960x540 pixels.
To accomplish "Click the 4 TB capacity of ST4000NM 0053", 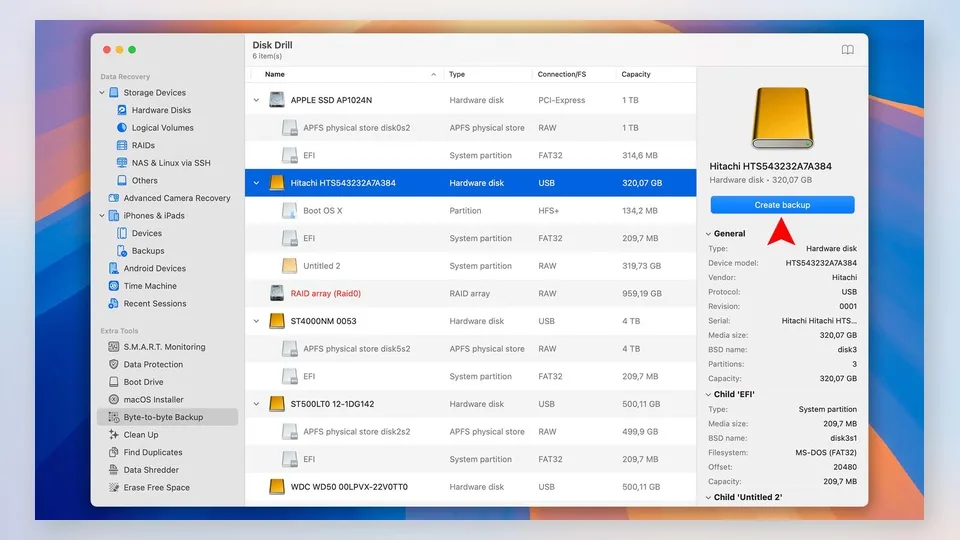I will tap(631, 321).
